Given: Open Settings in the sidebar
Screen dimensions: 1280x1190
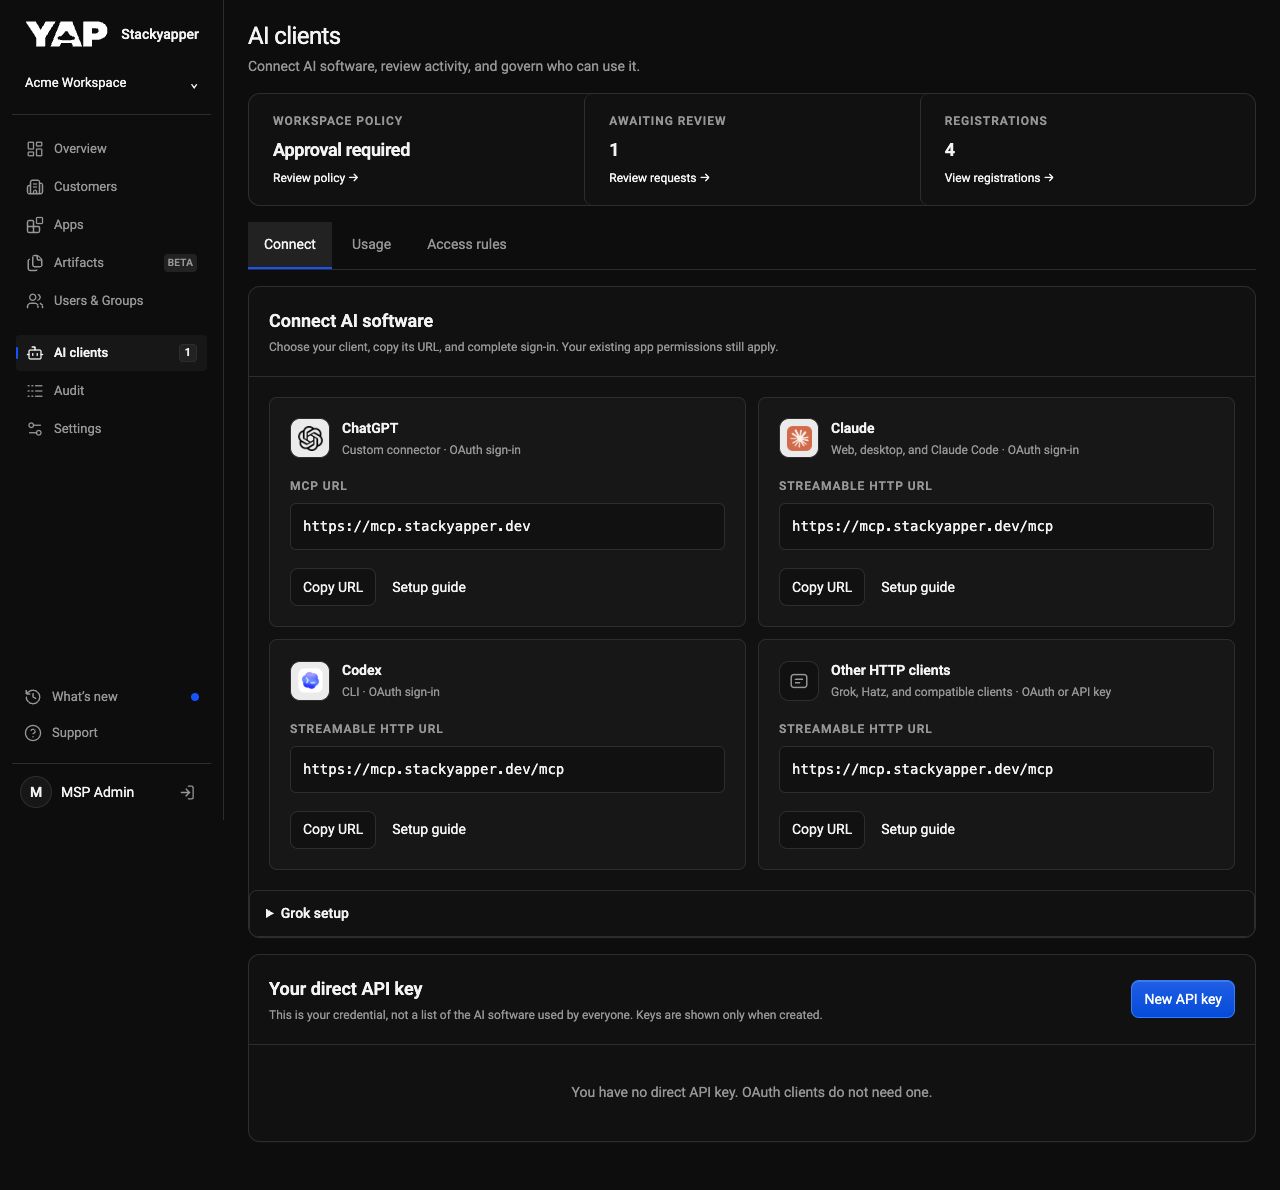Looking at the screenshot, I should click(x=111, y=429).
